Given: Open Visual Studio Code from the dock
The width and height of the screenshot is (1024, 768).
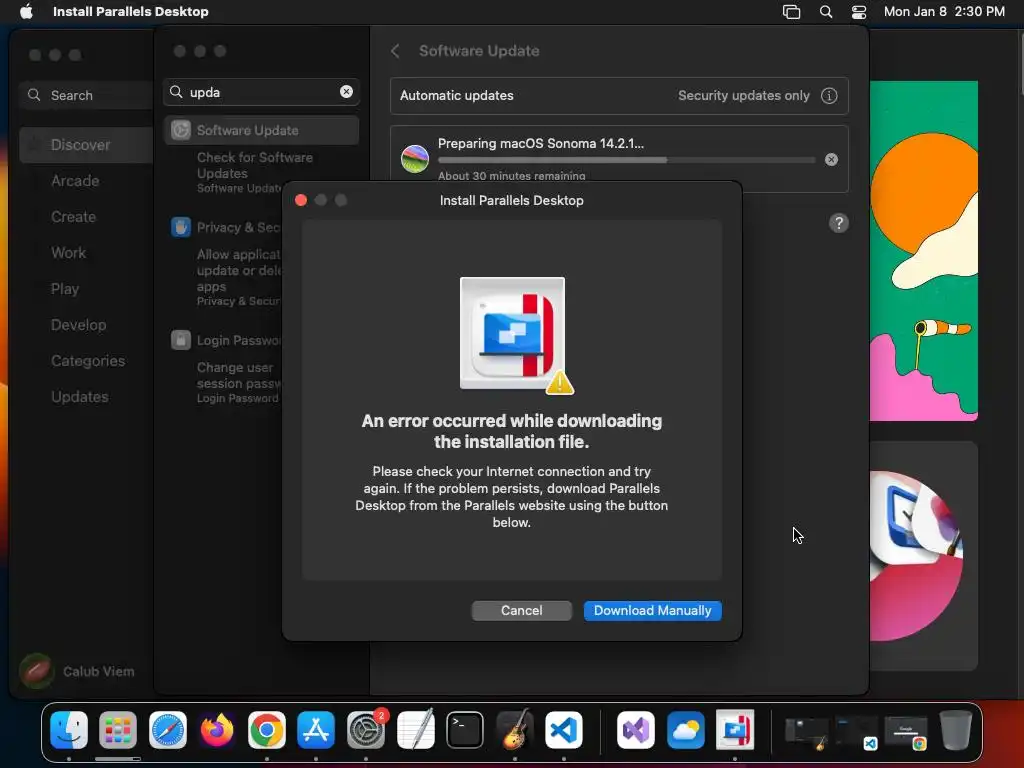Looking at the screenshot, I should pyautogui.click(x=564, y=729).
